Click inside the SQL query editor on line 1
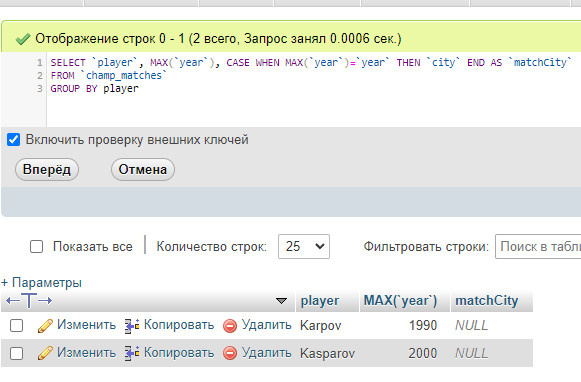Screen dimensions: 581x382 311,62
